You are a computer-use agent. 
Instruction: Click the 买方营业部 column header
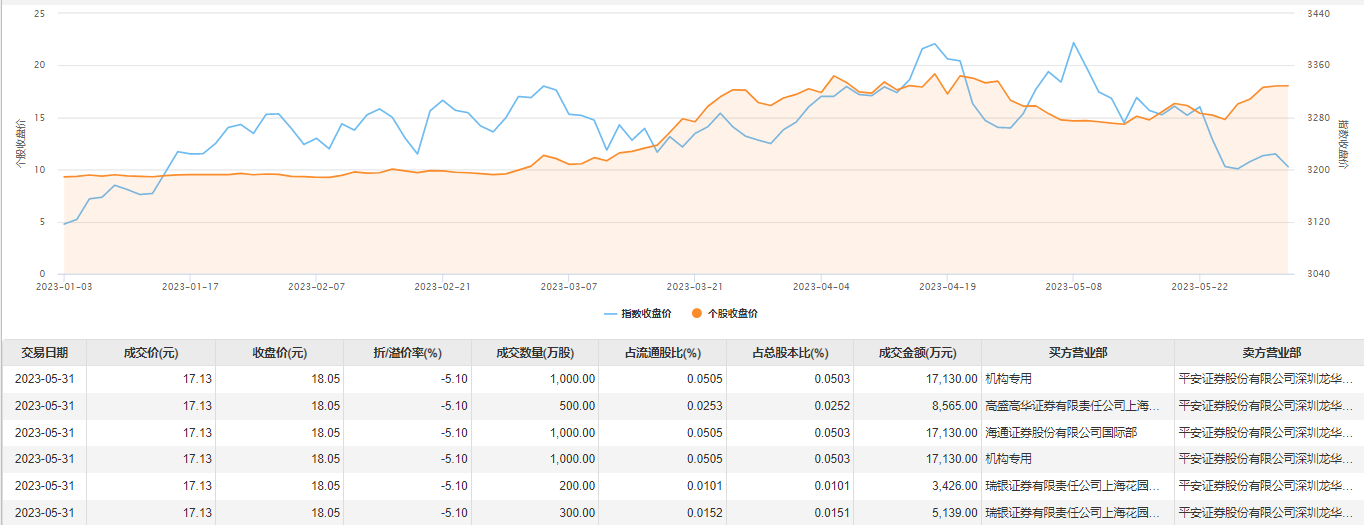pyautogui.click(x=1077, y=353)
